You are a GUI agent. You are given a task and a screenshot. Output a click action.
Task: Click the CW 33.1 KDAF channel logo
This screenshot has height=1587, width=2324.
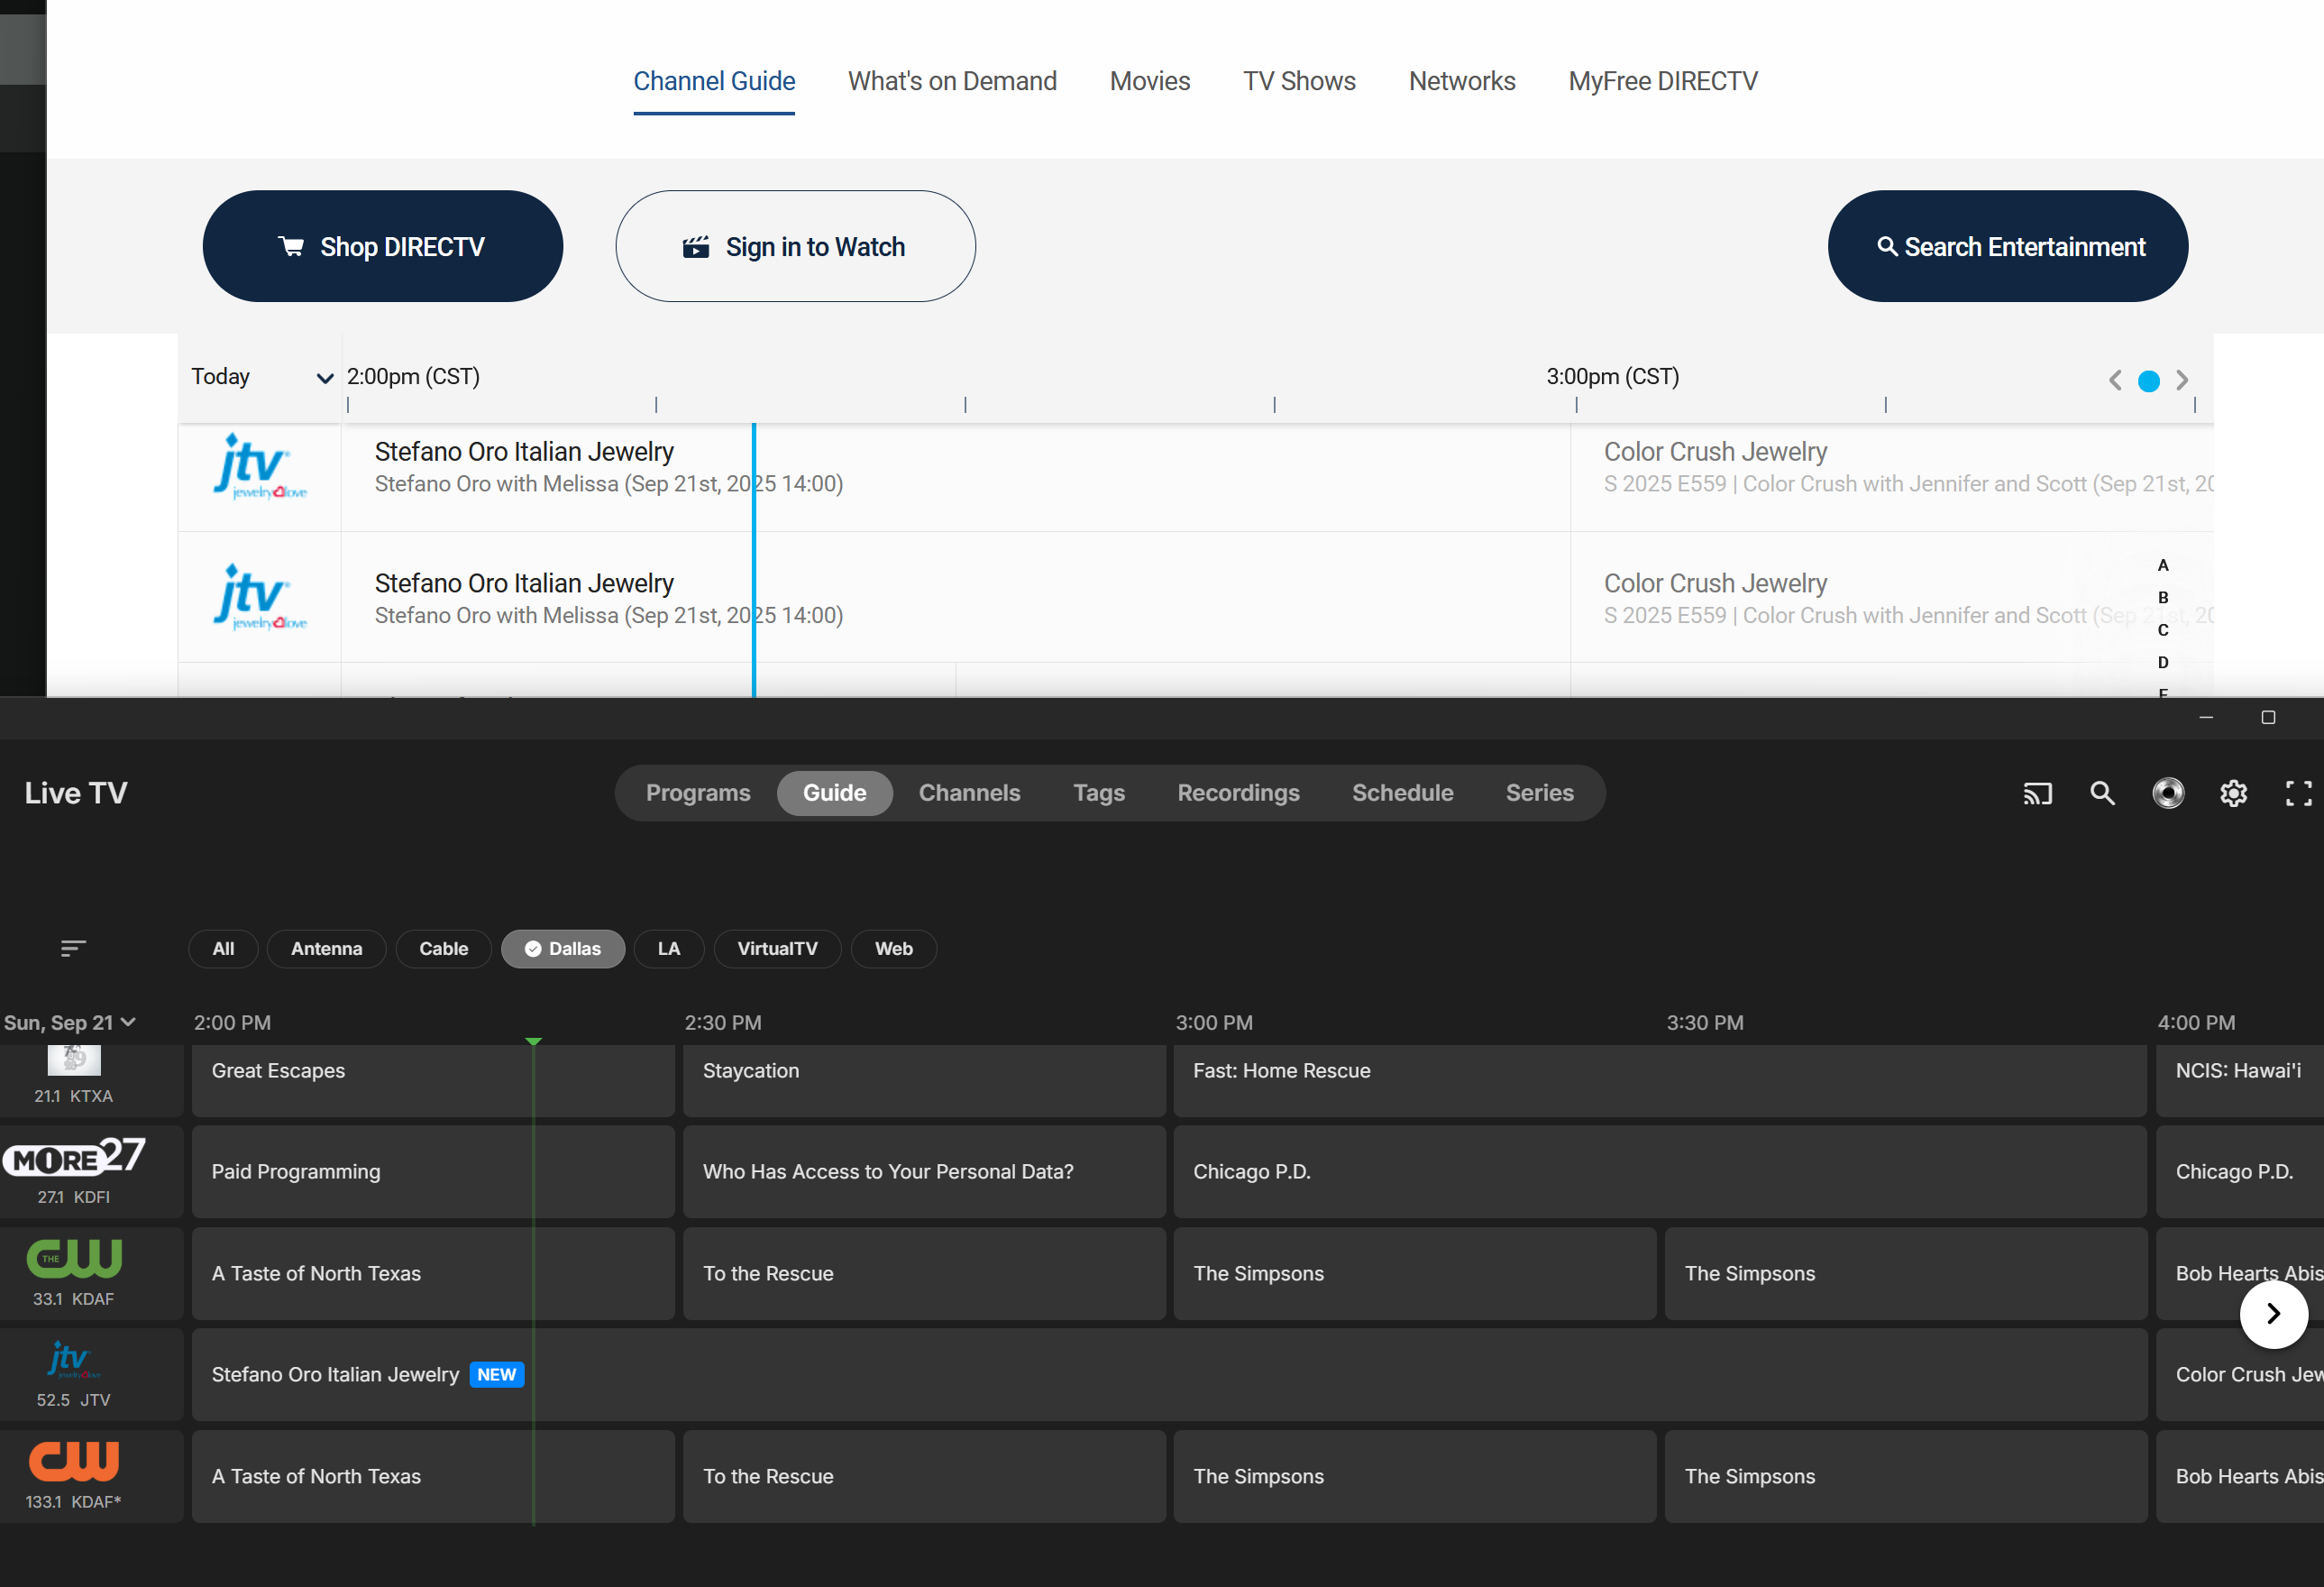click(x=74, y=1260)
